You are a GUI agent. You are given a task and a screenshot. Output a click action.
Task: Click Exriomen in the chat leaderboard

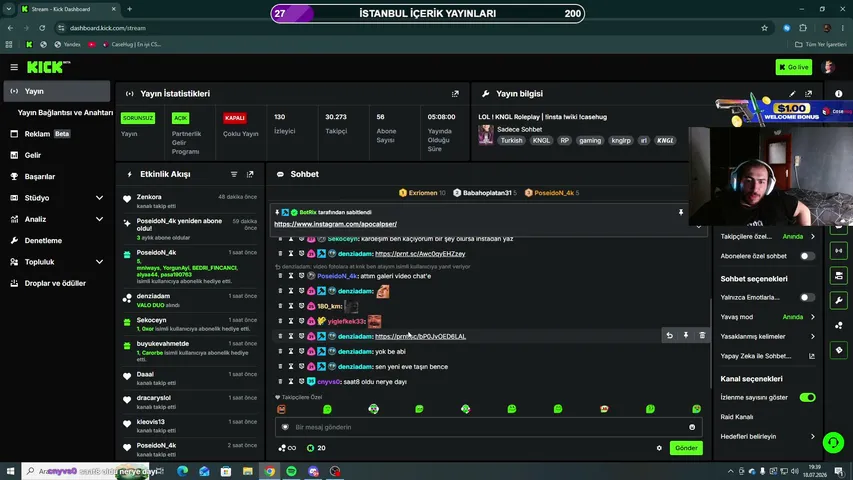click(422, 193)
